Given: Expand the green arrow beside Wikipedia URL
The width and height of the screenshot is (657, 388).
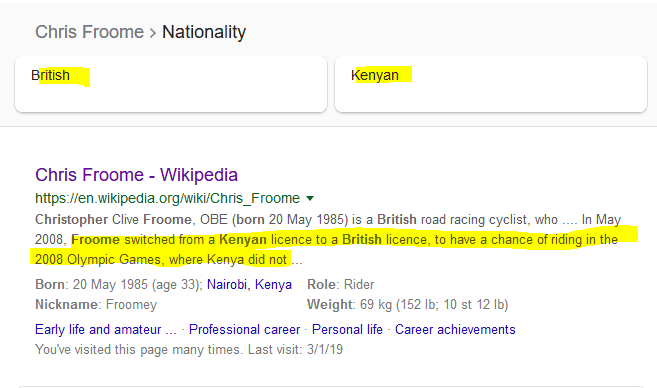Looking at the screenshot, I should point(310,198).
